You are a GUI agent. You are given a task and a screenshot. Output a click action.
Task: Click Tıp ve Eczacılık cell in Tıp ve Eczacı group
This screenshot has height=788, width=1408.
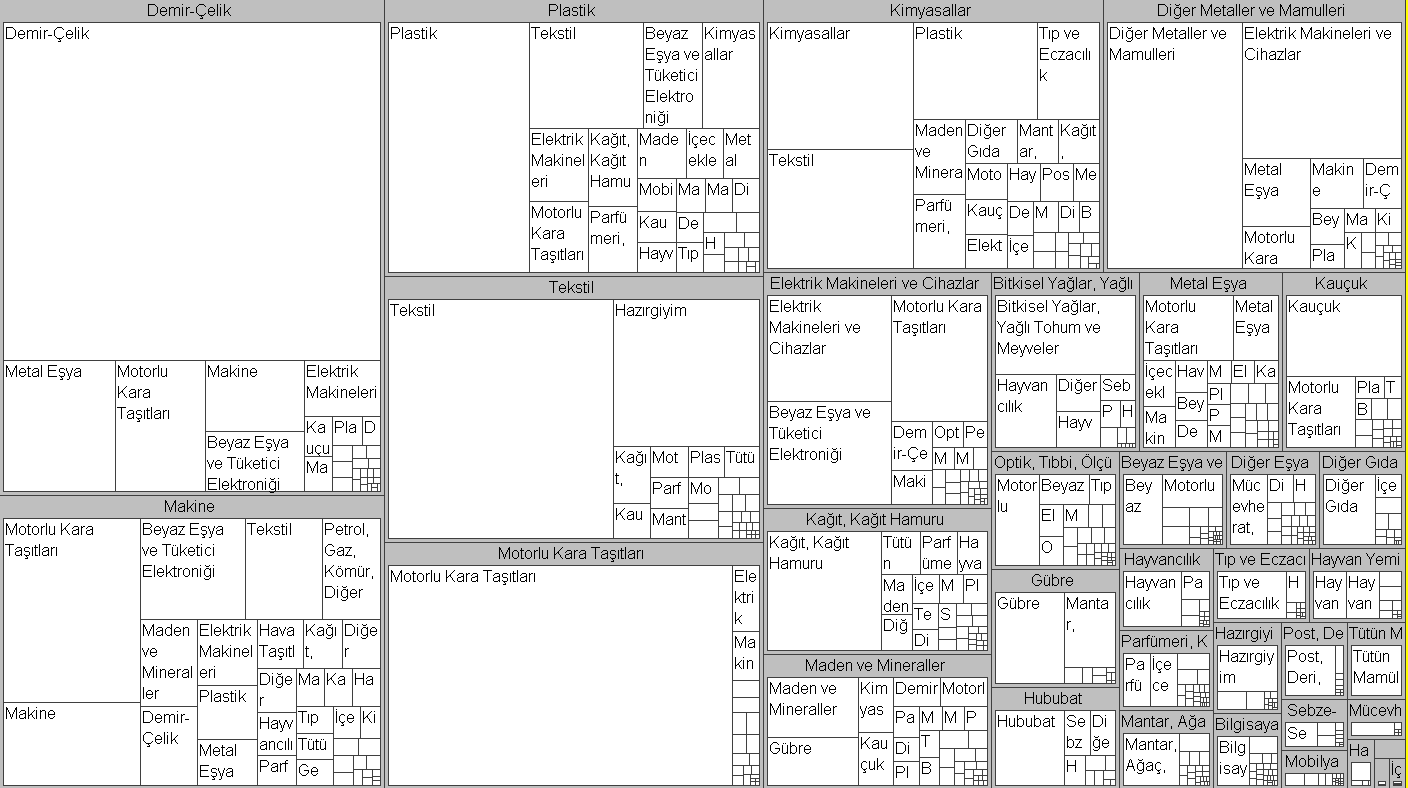pyautogui.click(x=1250, y=594)
